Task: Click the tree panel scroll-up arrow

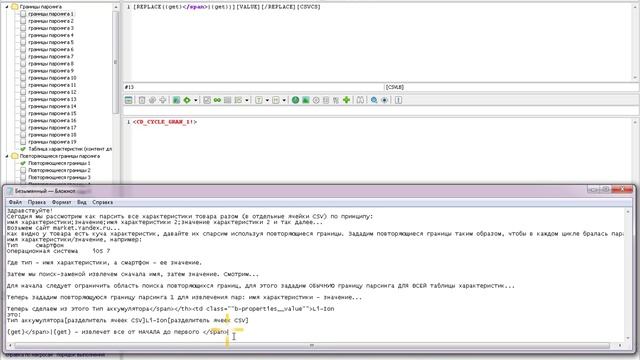Action: pos(116,7)
